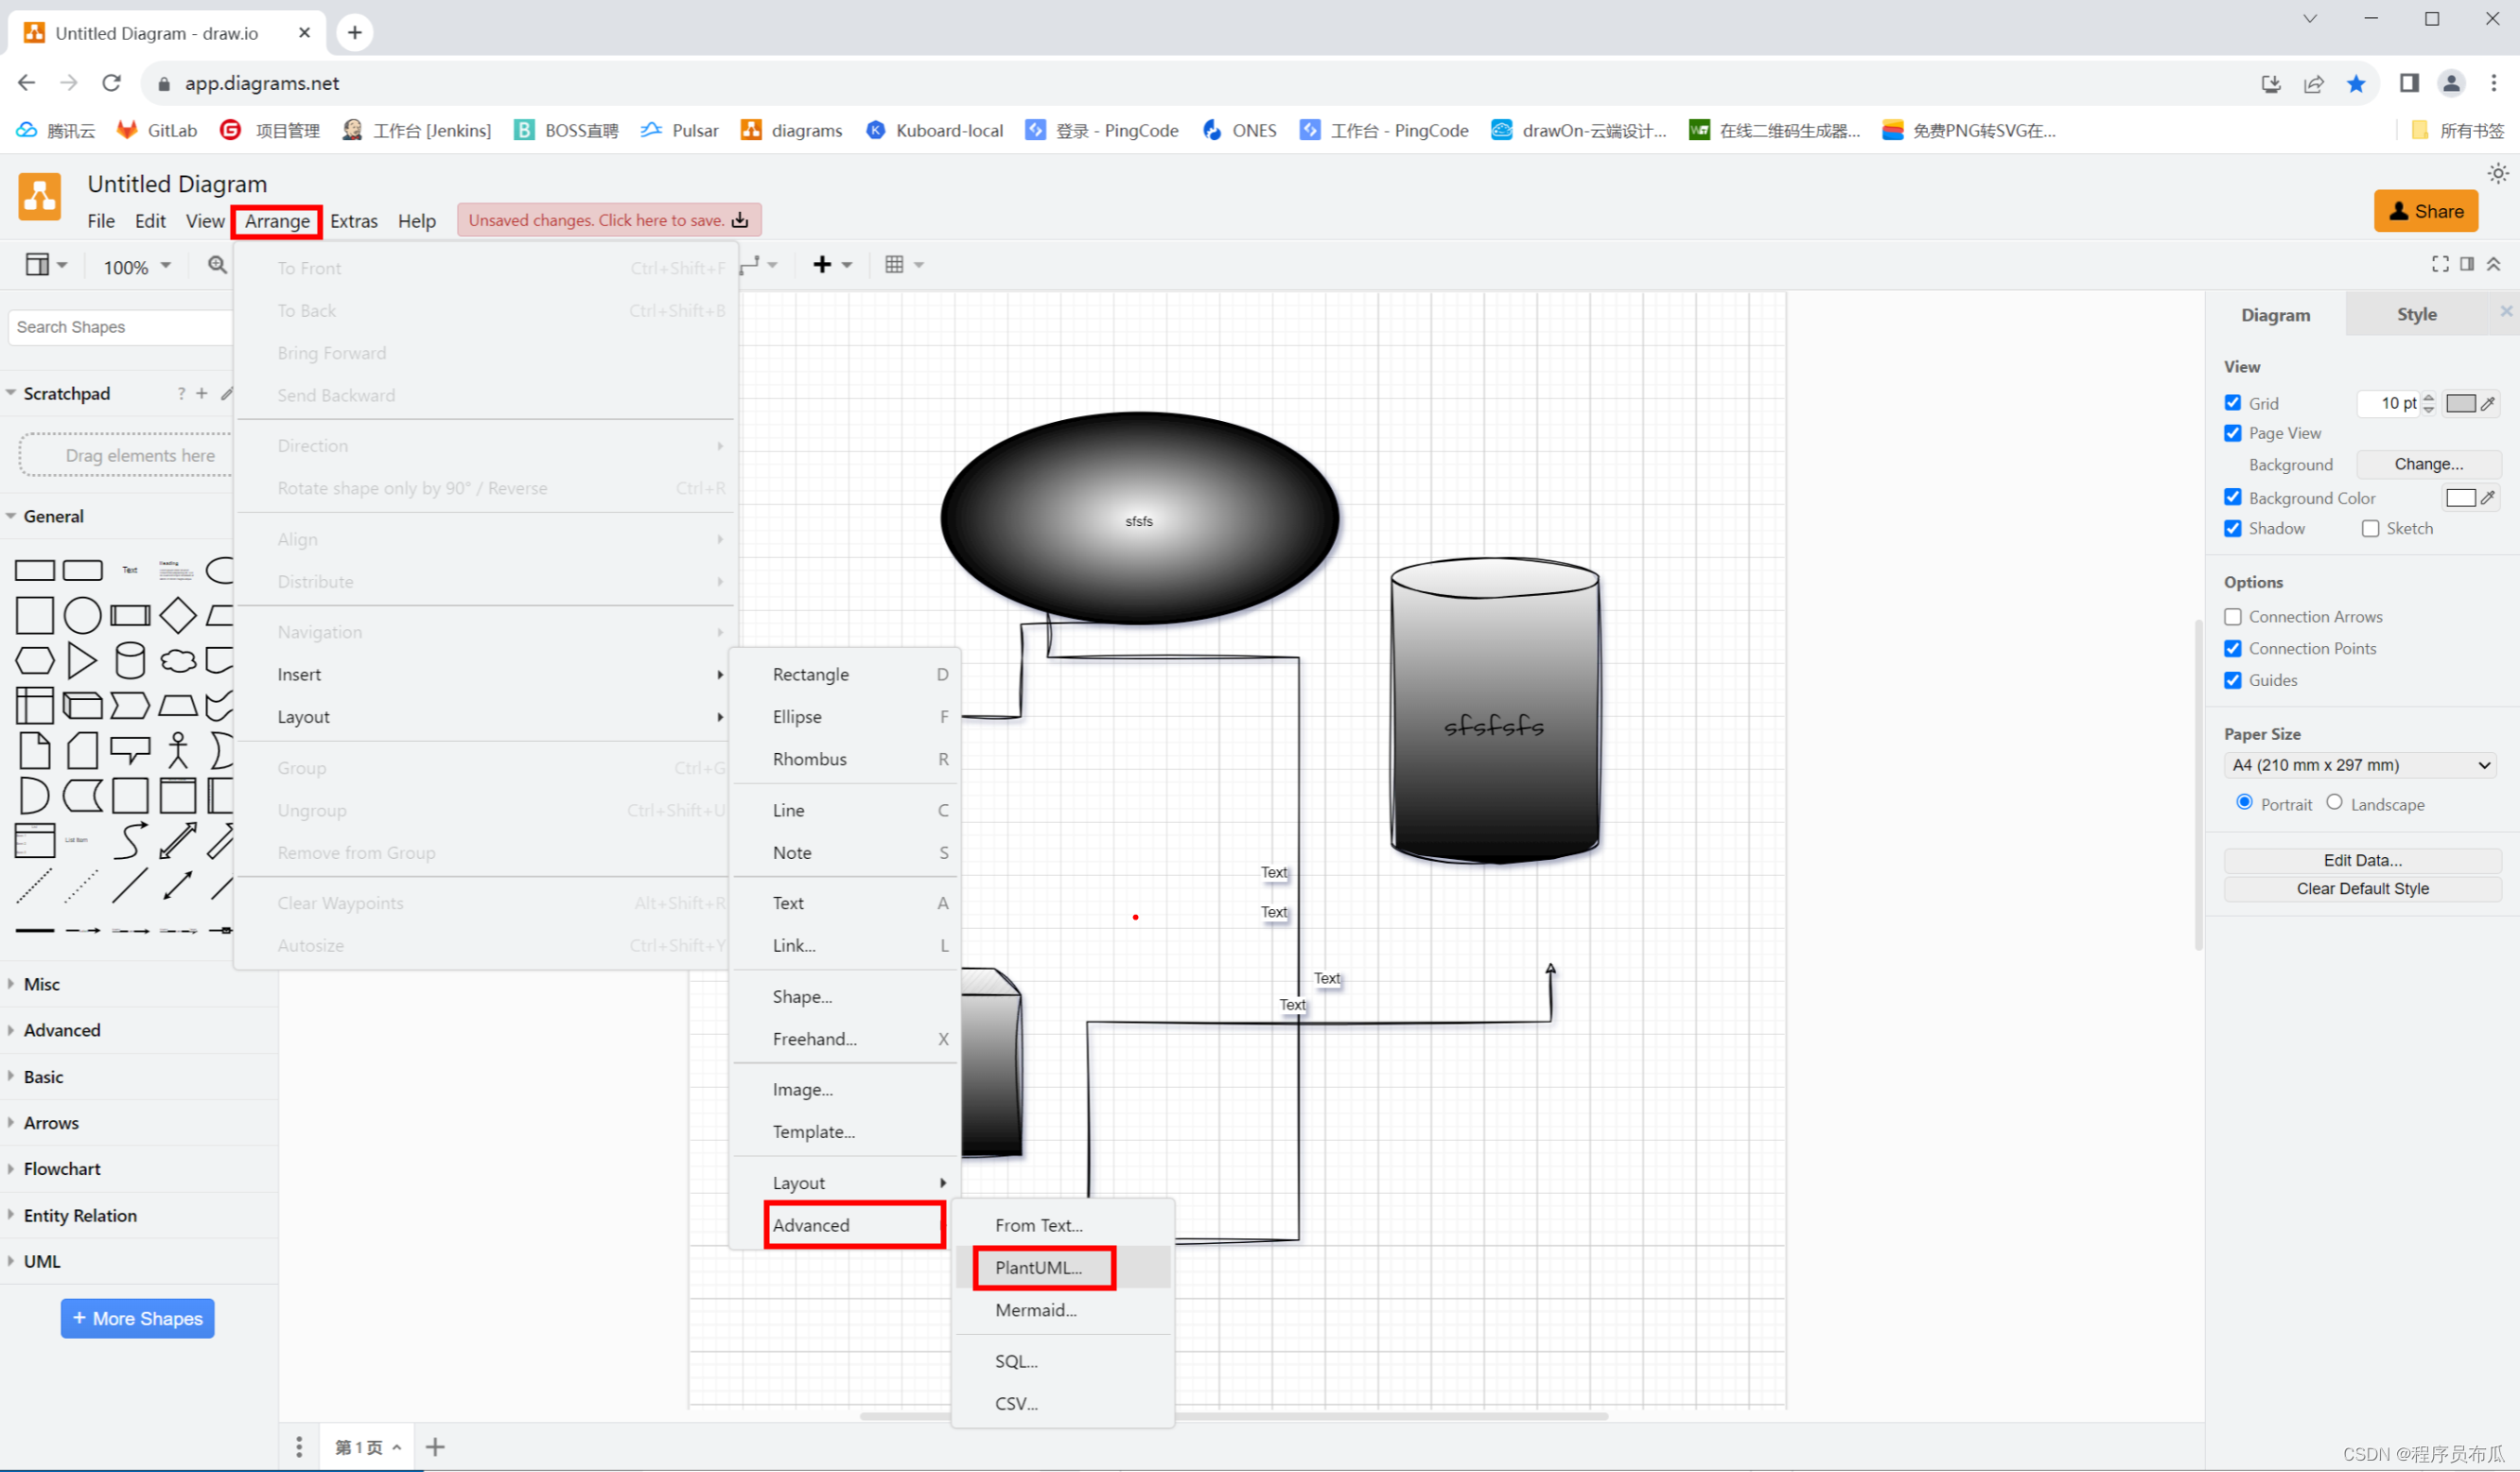The width and height of the screenshot is (2520, 1472).
Task: Open the Paper Size dropdown
Action: (x=2361, y=764)
